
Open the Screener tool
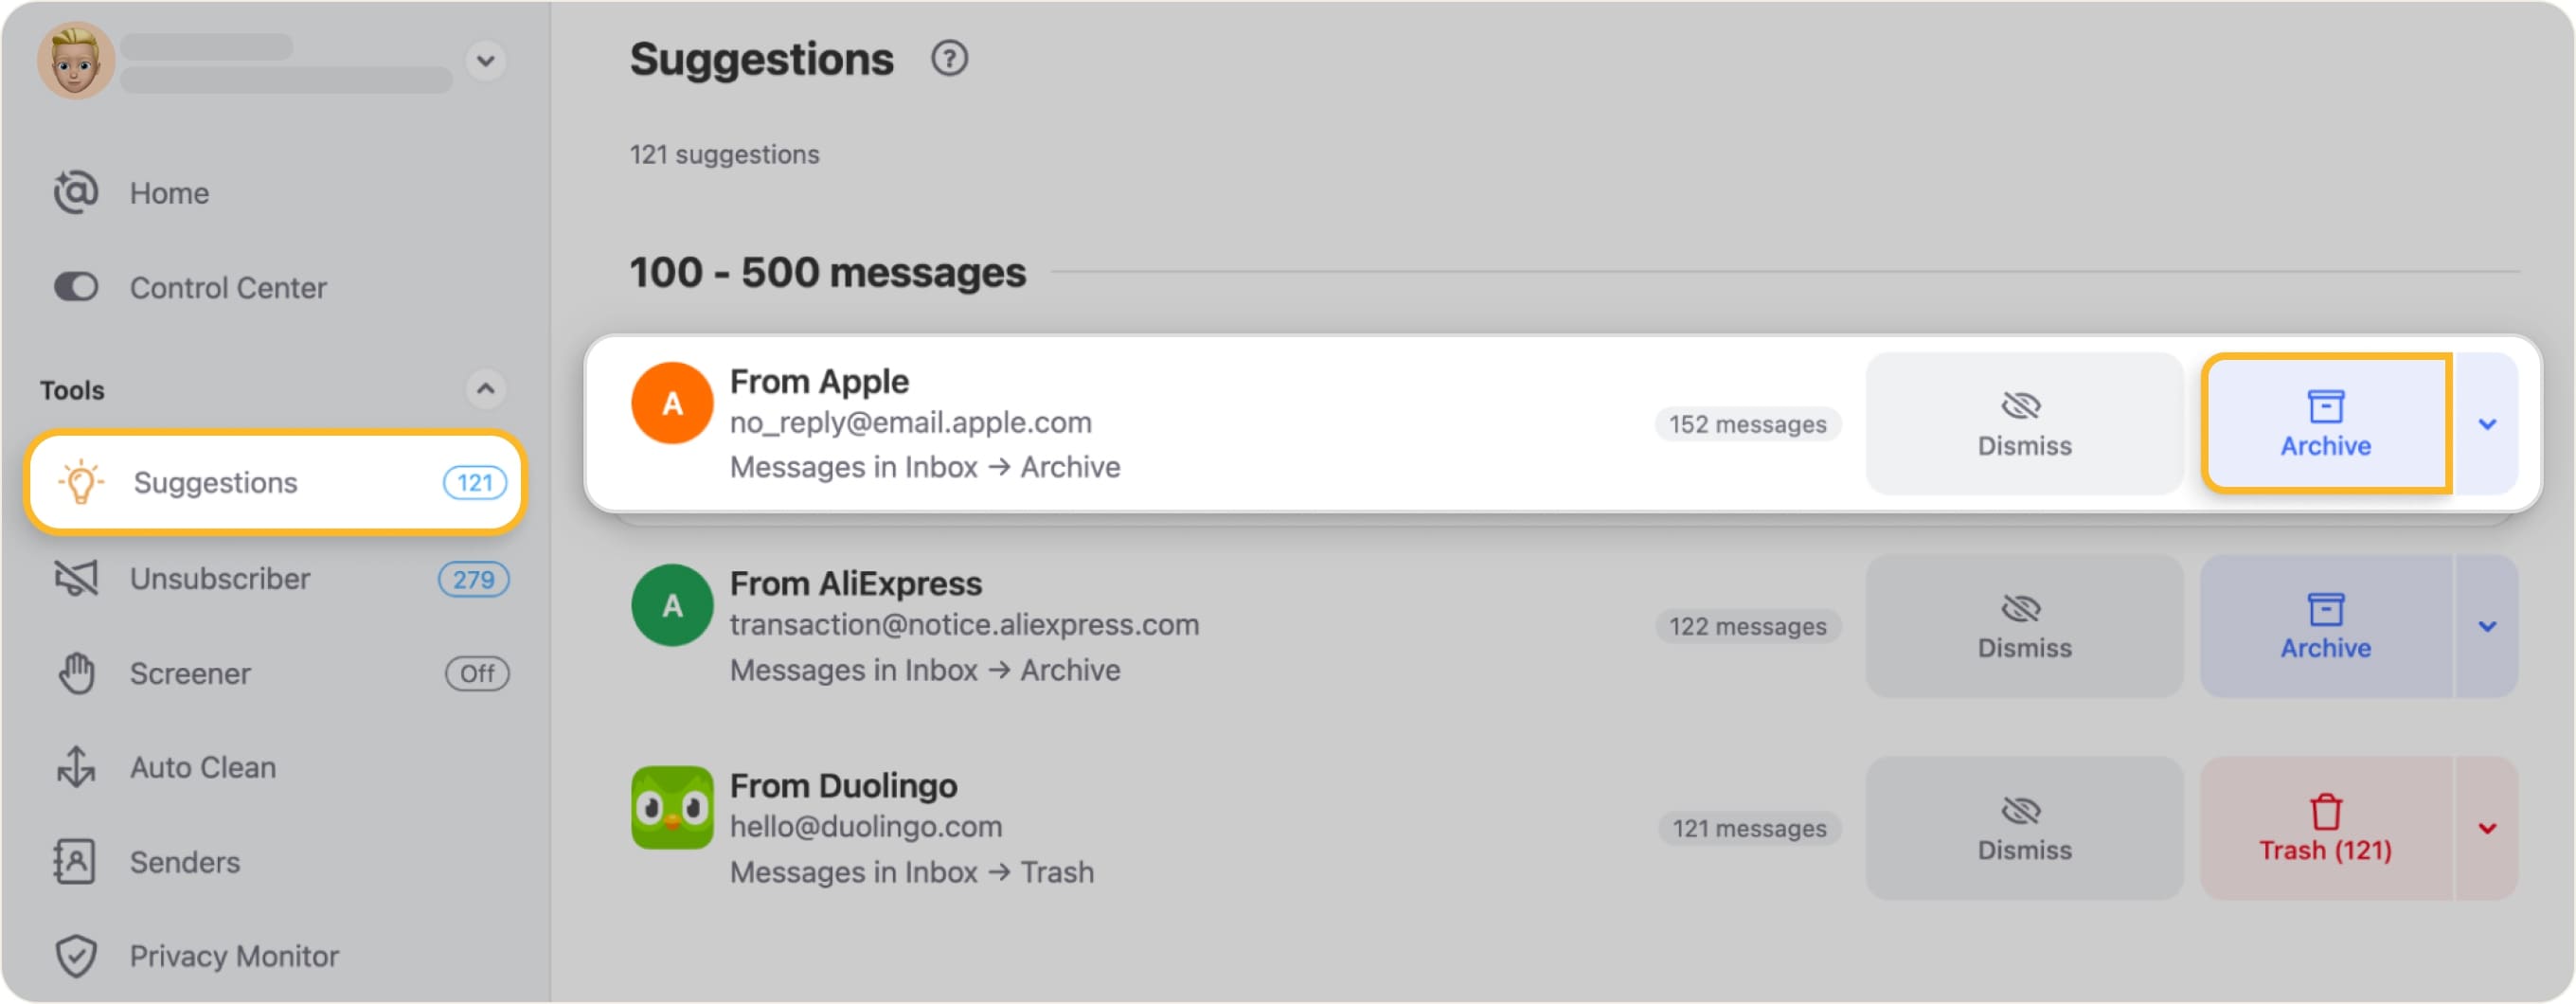point(190,673)
